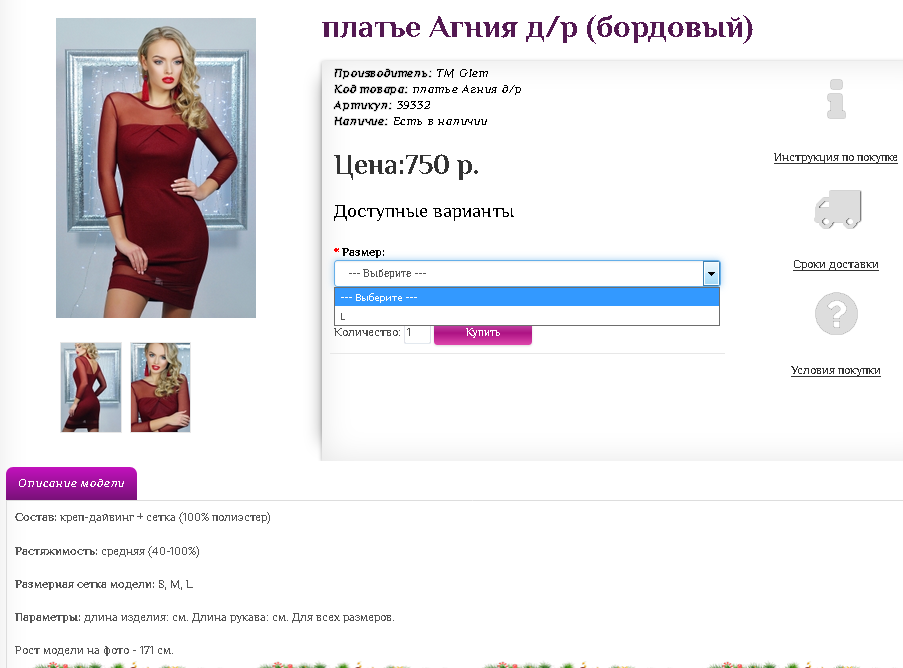This screenshot has height=668, width=903.
Task: Click the Количество quantity input field
Action: pyautogui.click(x=417, y=335)
